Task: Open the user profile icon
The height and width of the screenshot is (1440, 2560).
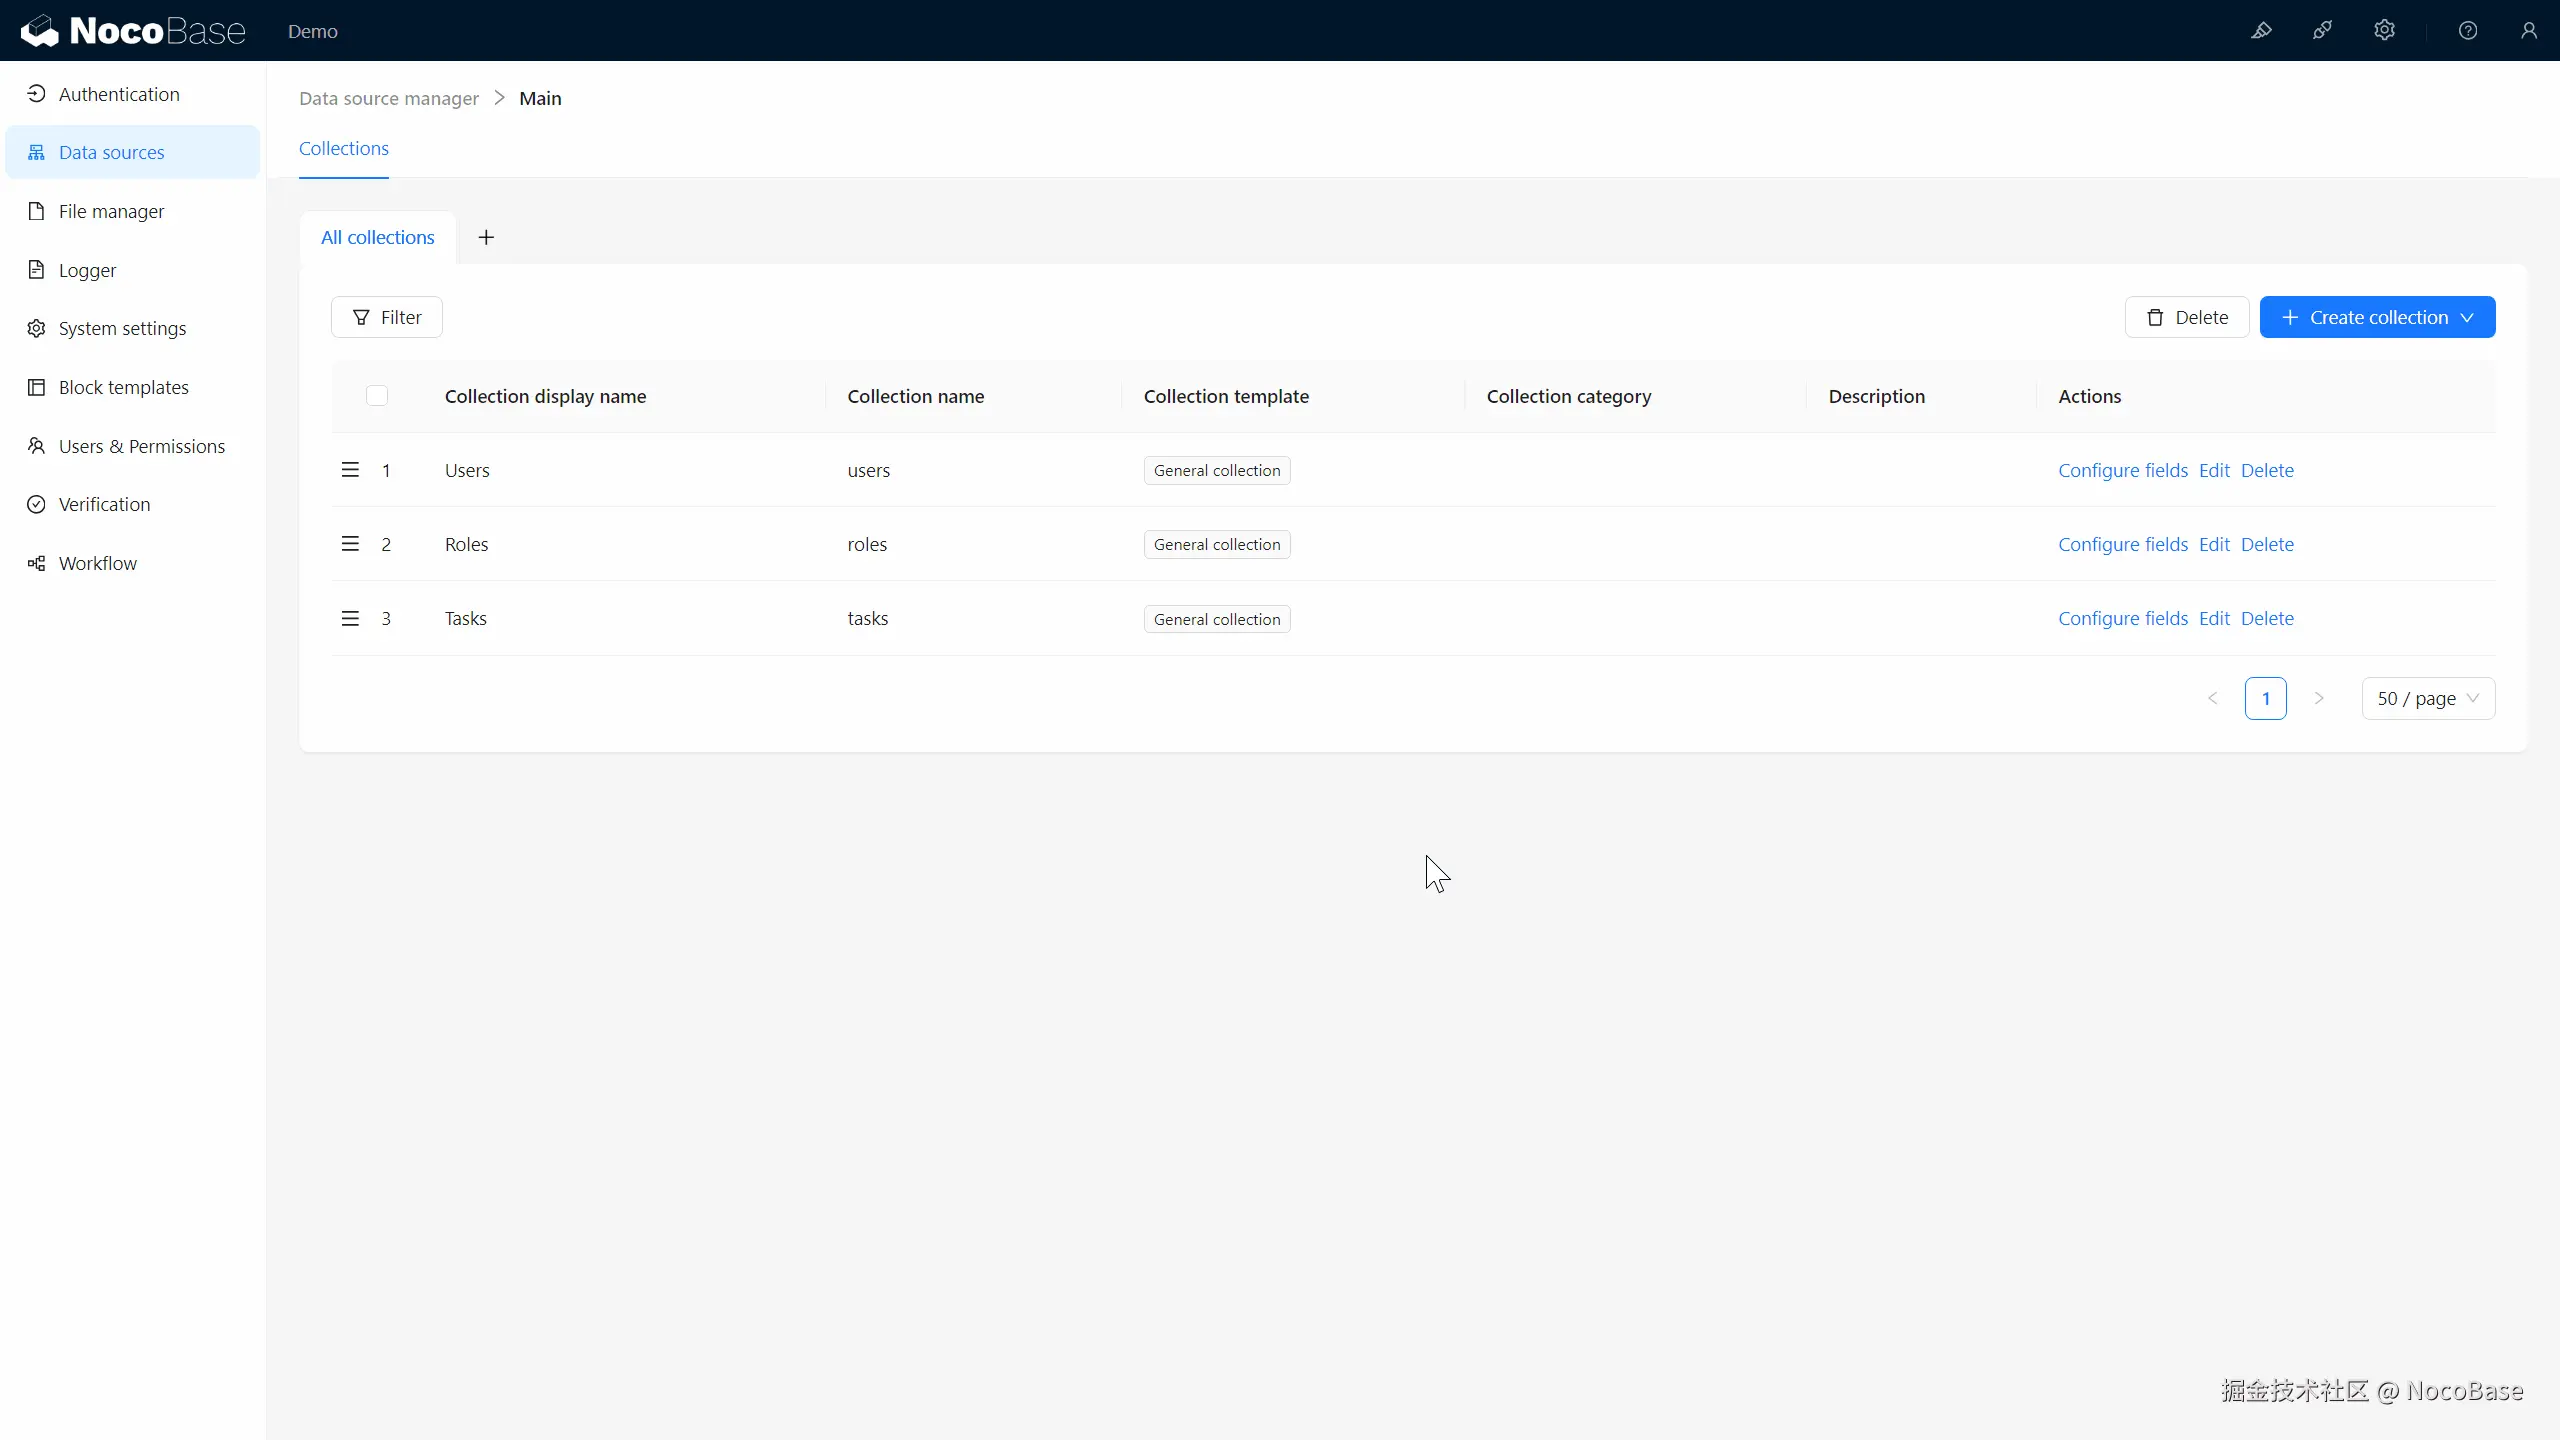Action: pos(2529,31)
